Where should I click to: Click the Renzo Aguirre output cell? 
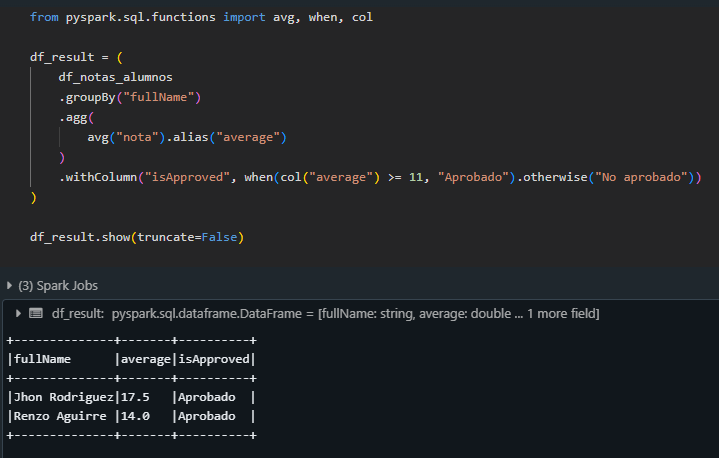[60, 416]
